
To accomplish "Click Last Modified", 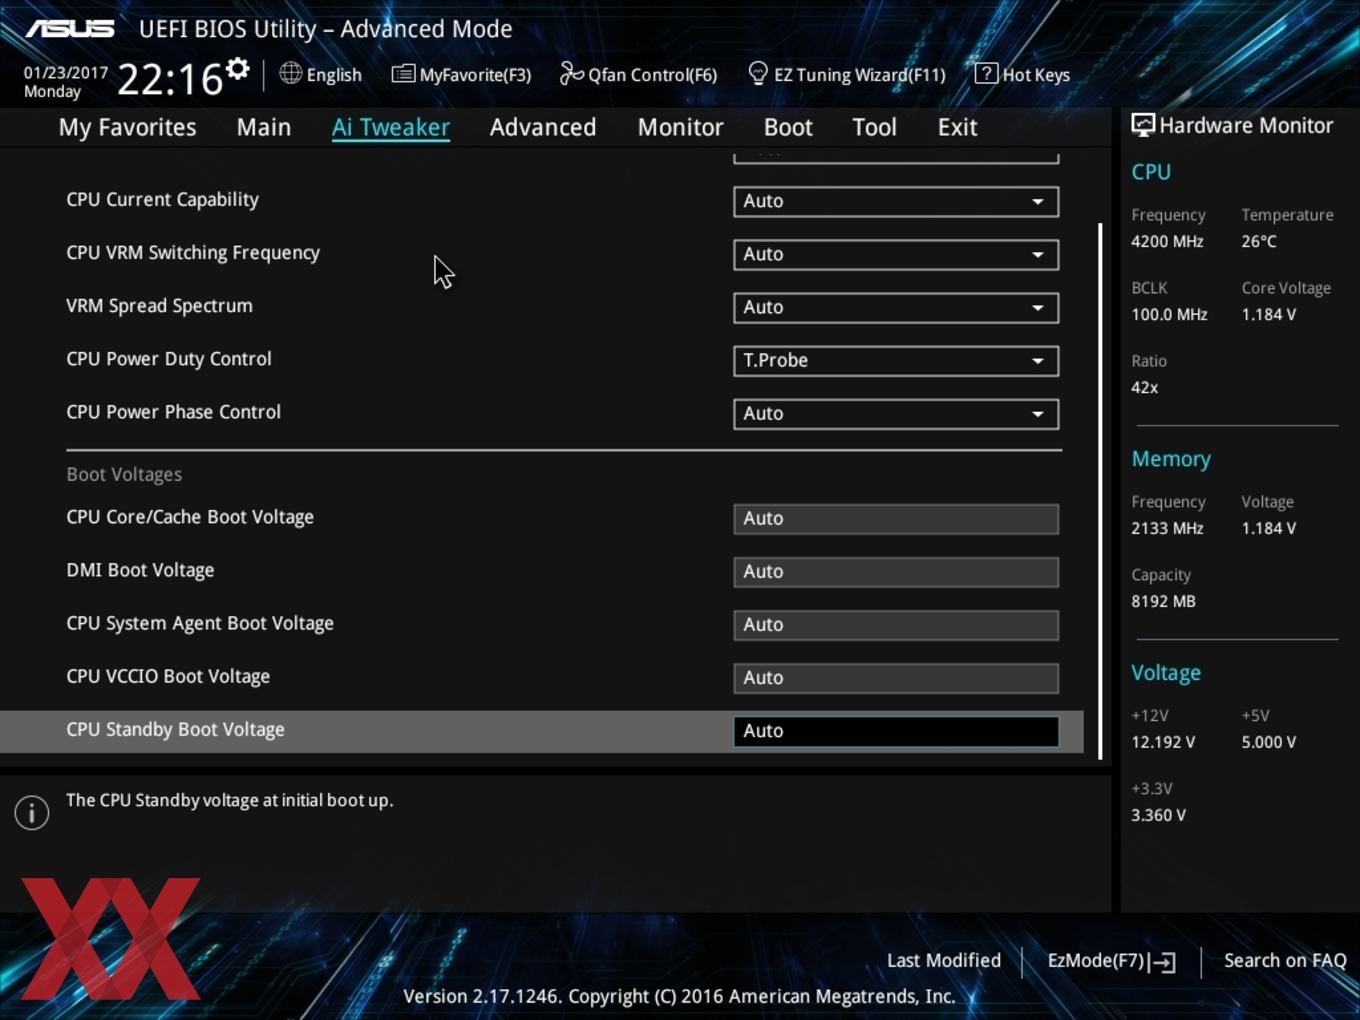I will coord(944,960).
